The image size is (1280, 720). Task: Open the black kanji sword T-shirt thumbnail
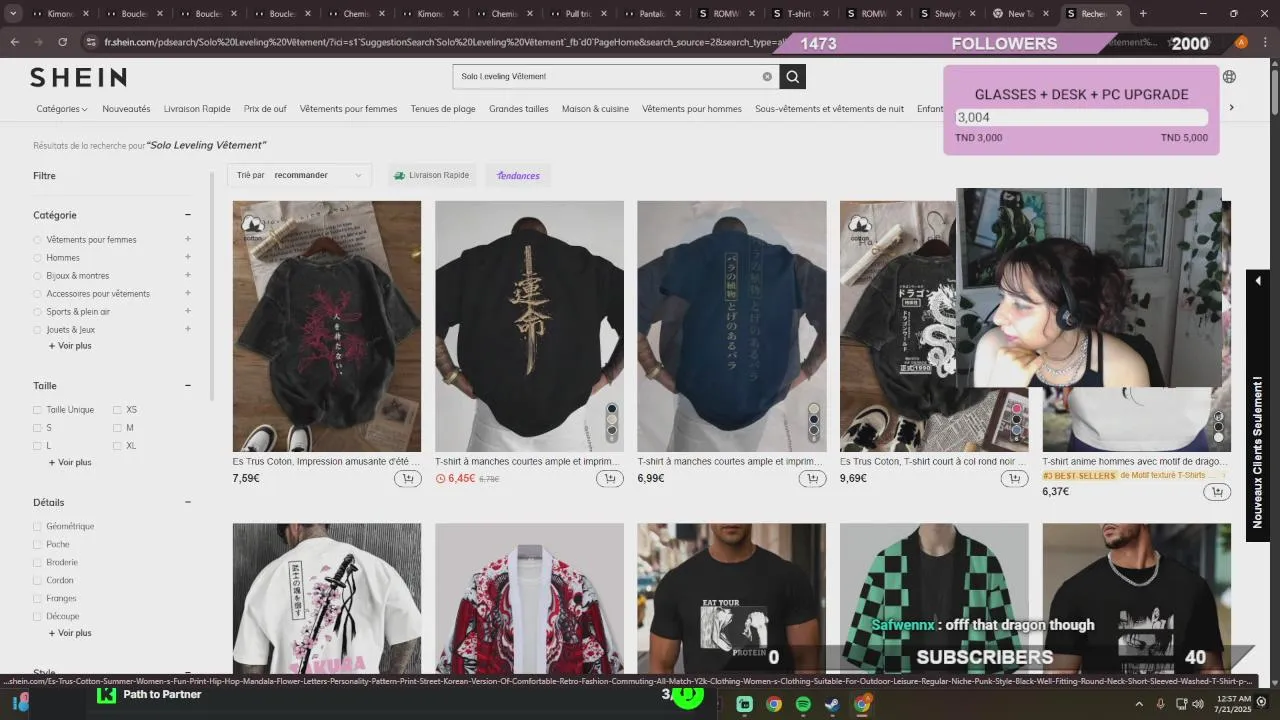pos(529,326)
